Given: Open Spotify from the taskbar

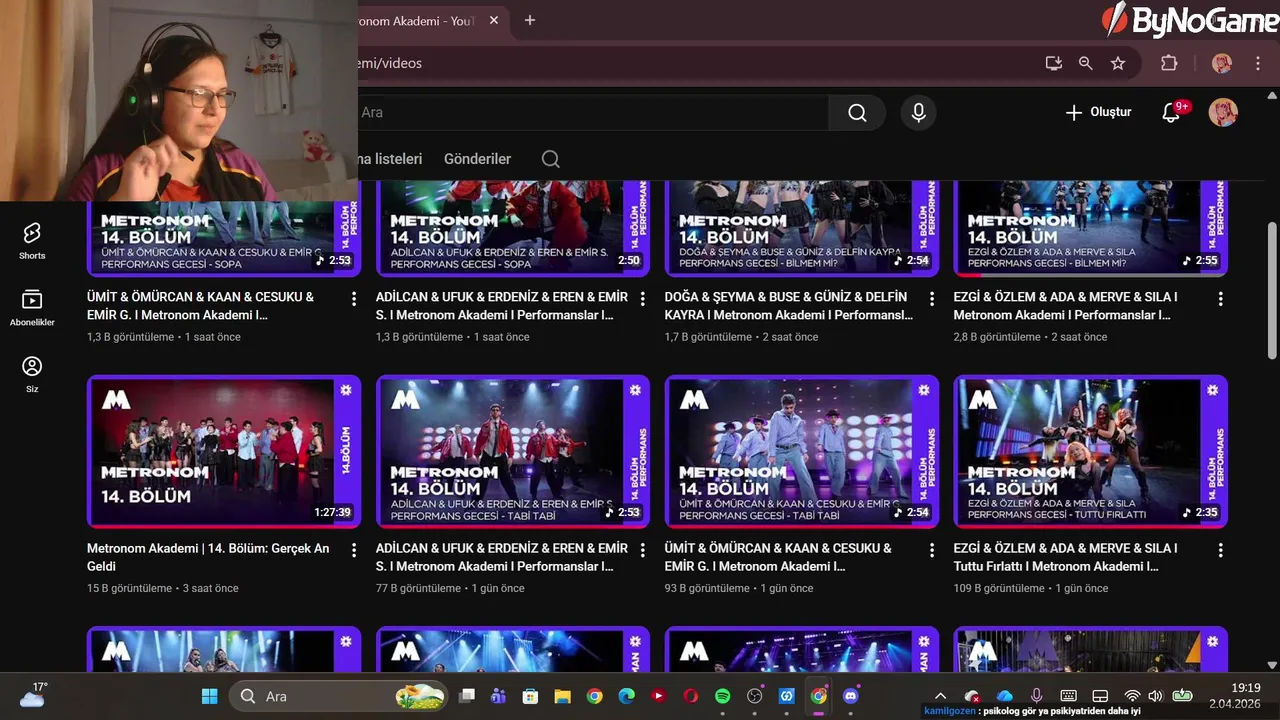Looking at the screenshot, I should (x=723, y=696).
